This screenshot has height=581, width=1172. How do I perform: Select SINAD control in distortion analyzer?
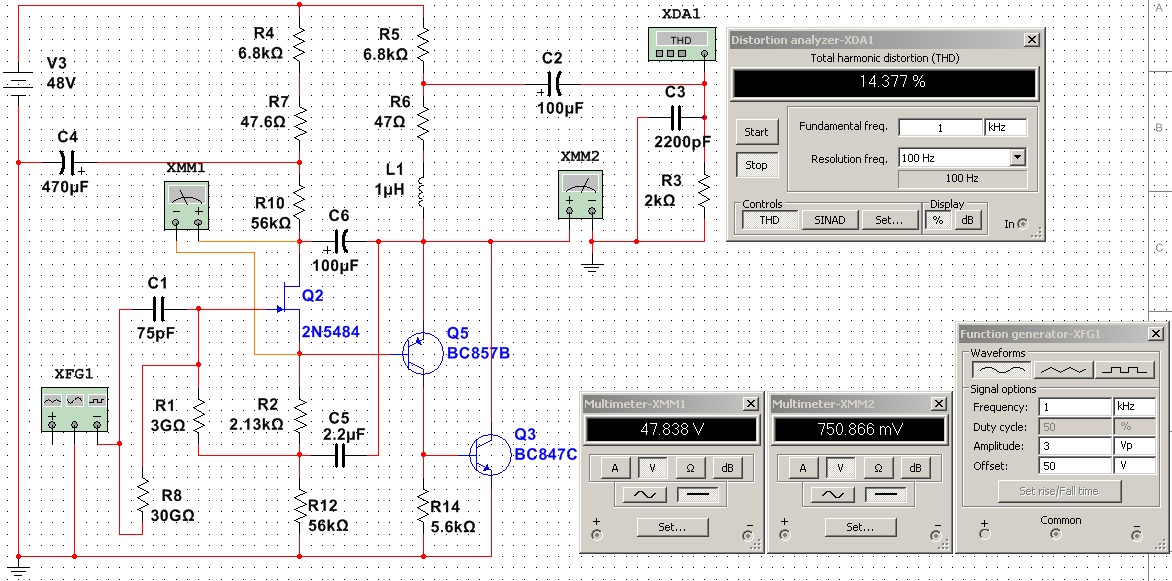coord(830,220)
